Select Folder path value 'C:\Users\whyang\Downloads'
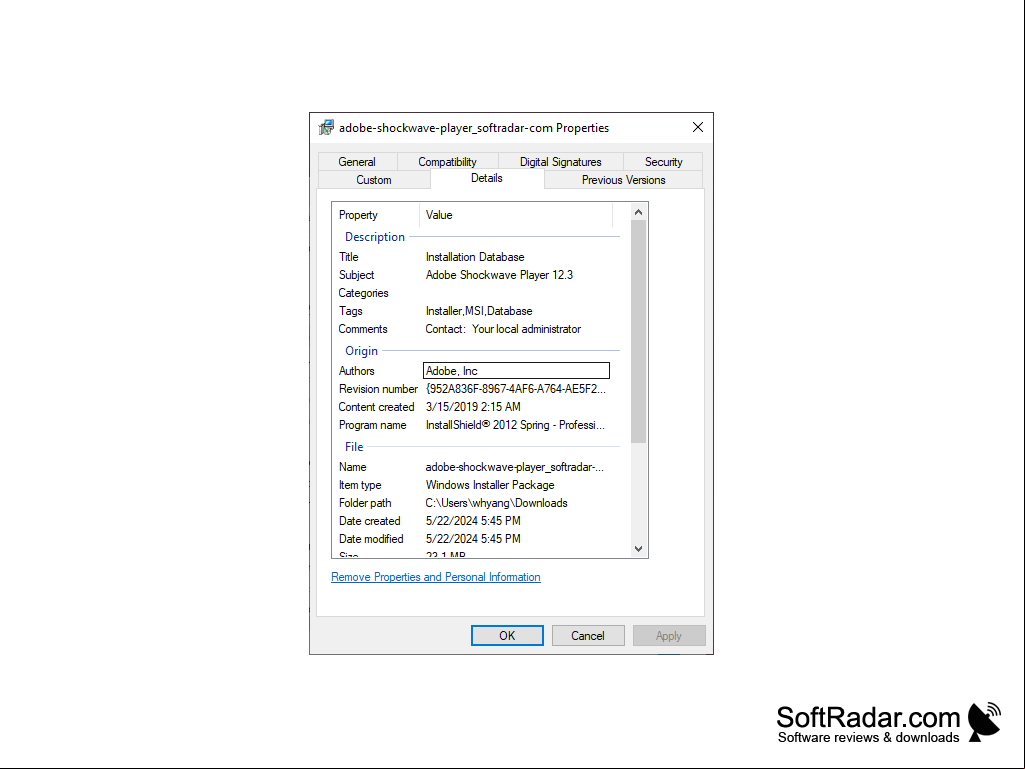This screenshot has height=769, width=1025. (496, 503)
